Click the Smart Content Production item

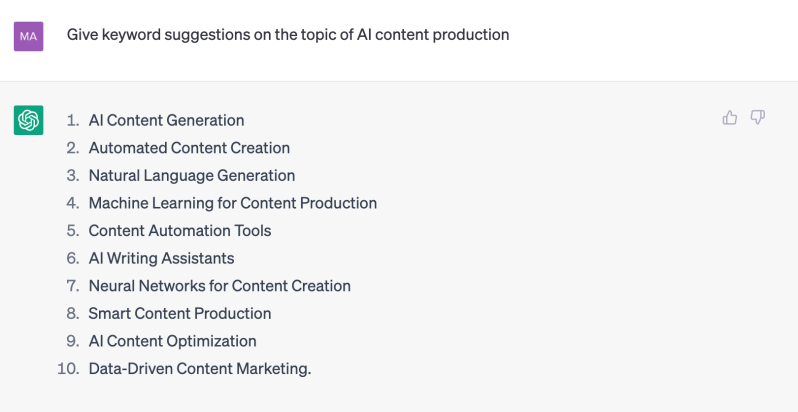pos(180,313)
